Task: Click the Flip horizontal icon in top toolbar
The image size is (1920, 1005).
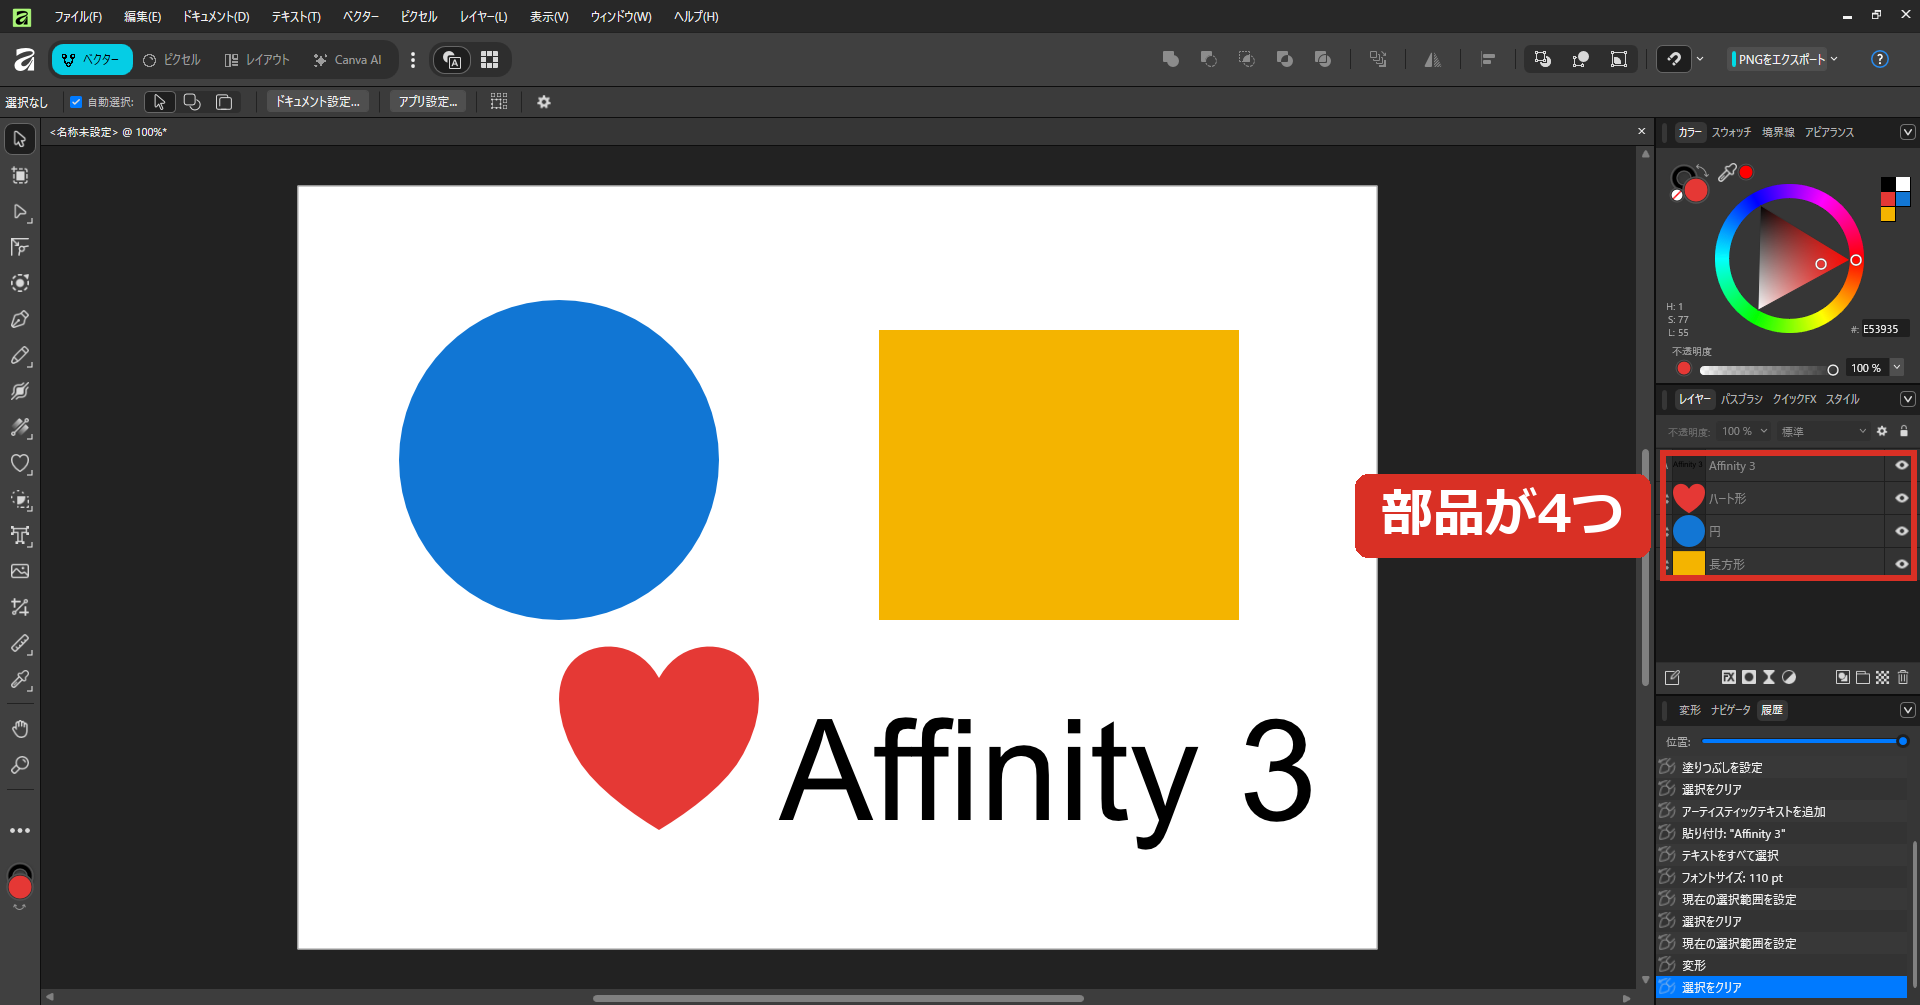Action: [x=1433, y=60]
